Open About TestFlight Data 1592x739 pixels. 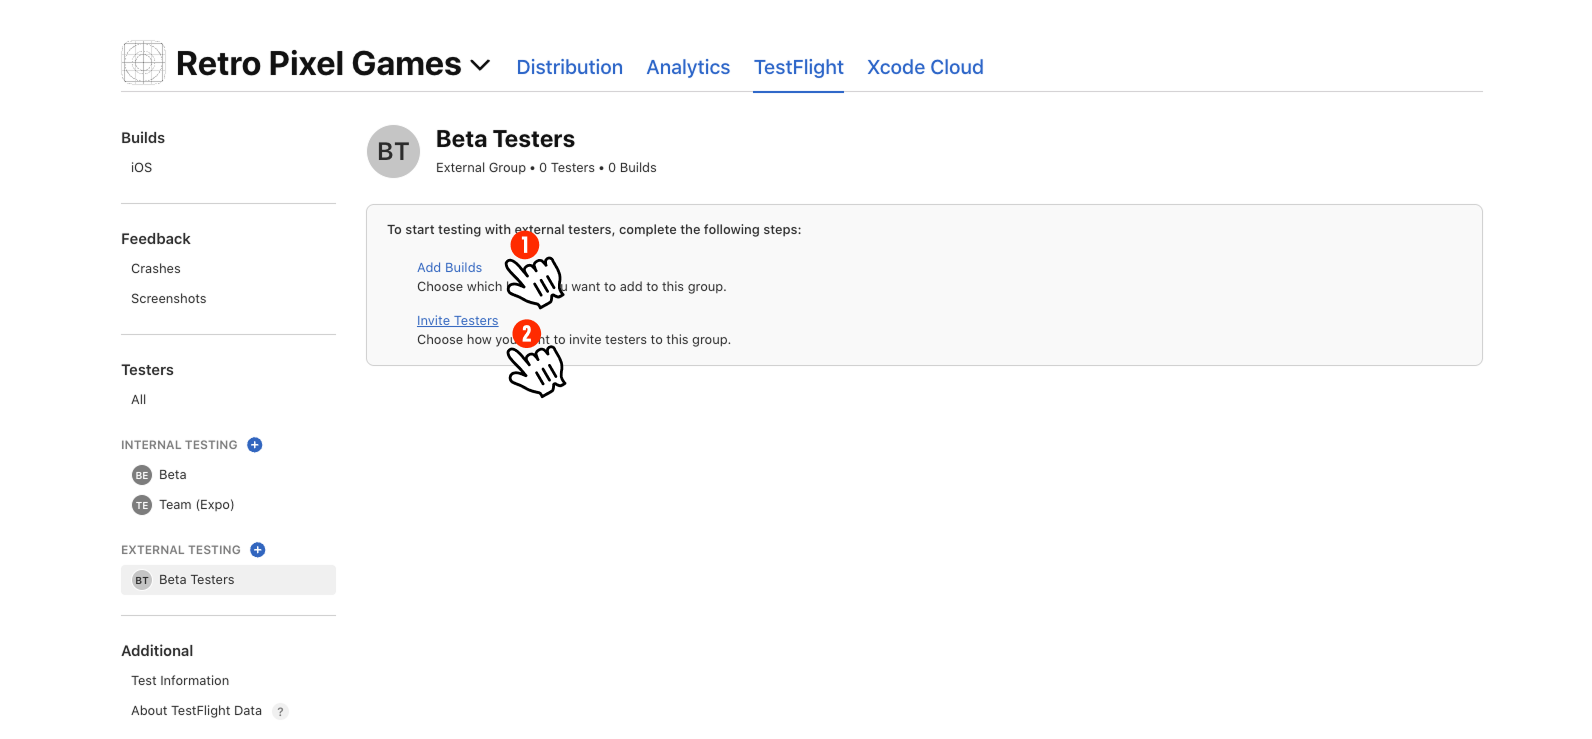click(x=196, y=711)
